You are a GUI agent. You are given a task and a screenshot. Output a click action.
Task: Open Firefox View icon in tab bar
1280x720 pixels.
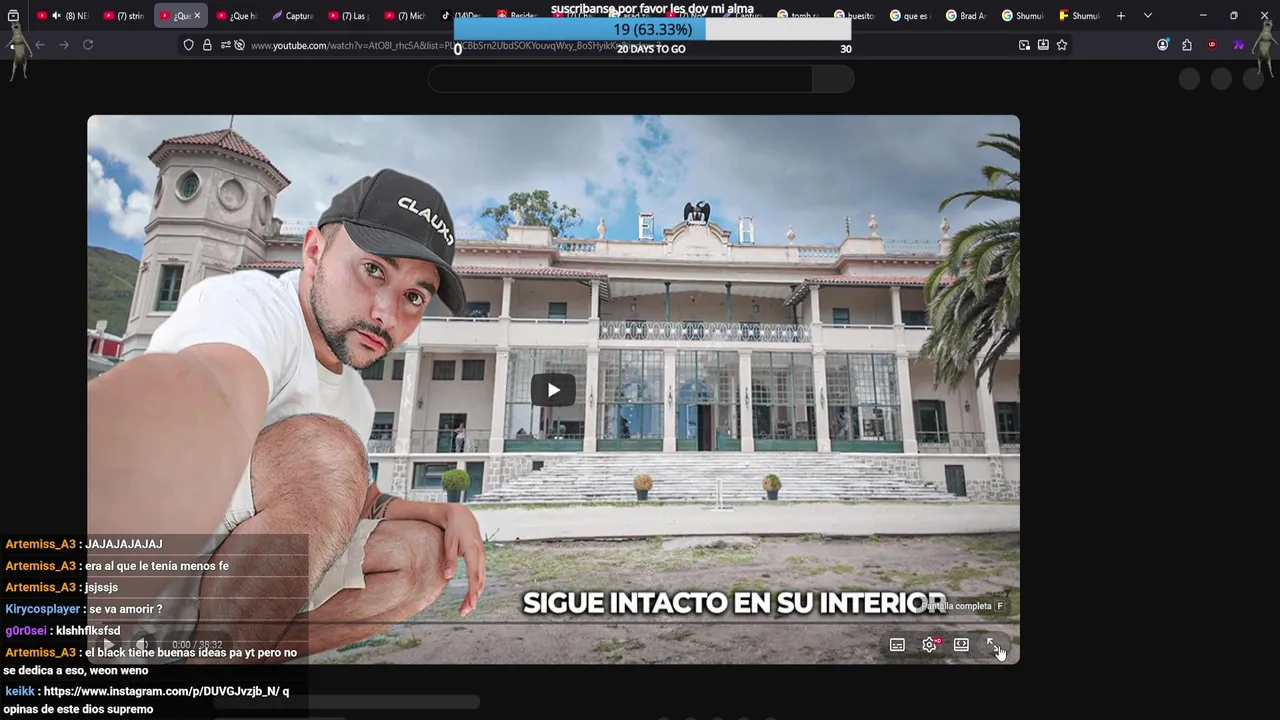pyautogui.click(x=13, y=16)
